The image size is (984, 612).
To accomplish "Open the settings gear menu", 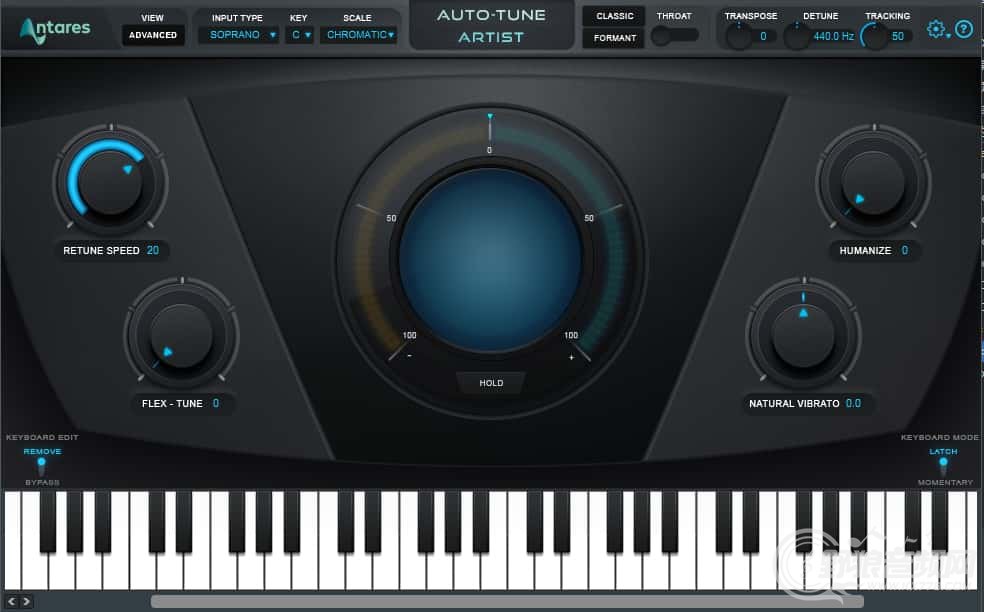I will [x=937, y=29].
